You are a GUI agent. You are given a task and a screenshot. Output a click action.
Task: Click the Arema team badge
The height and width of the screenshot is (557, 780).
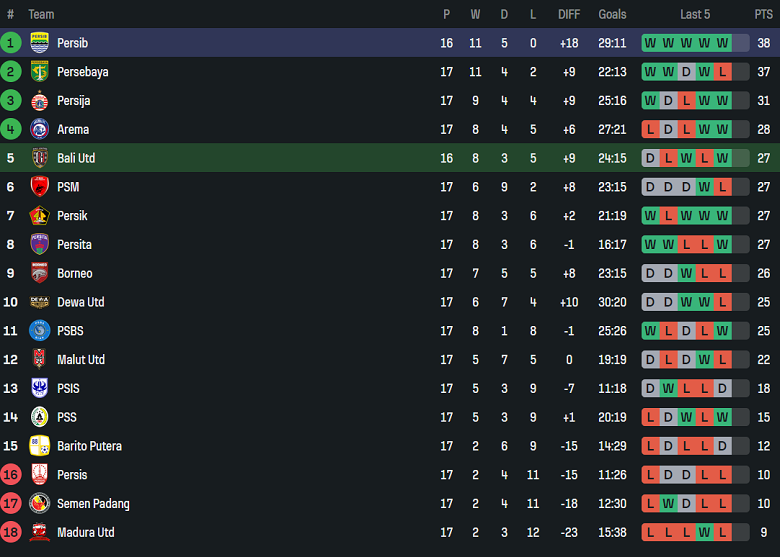40,129
